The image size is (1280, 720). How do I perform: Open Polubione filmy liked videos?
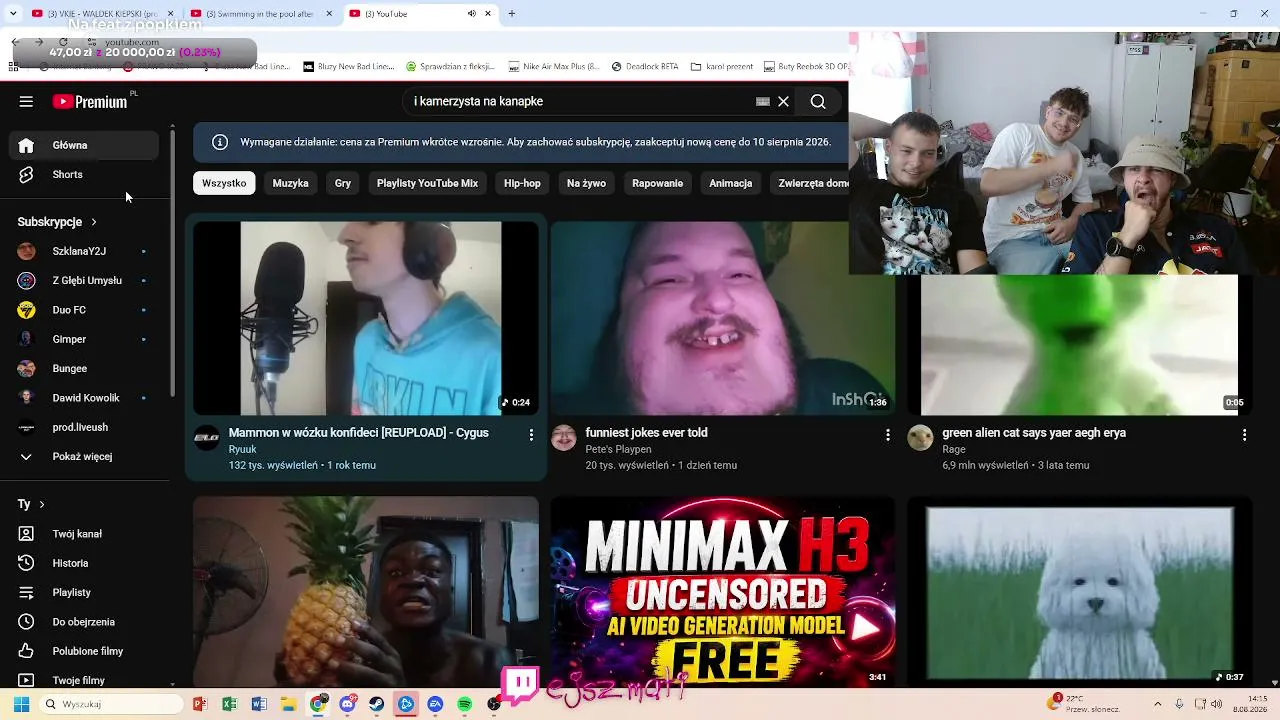point(84,651)
